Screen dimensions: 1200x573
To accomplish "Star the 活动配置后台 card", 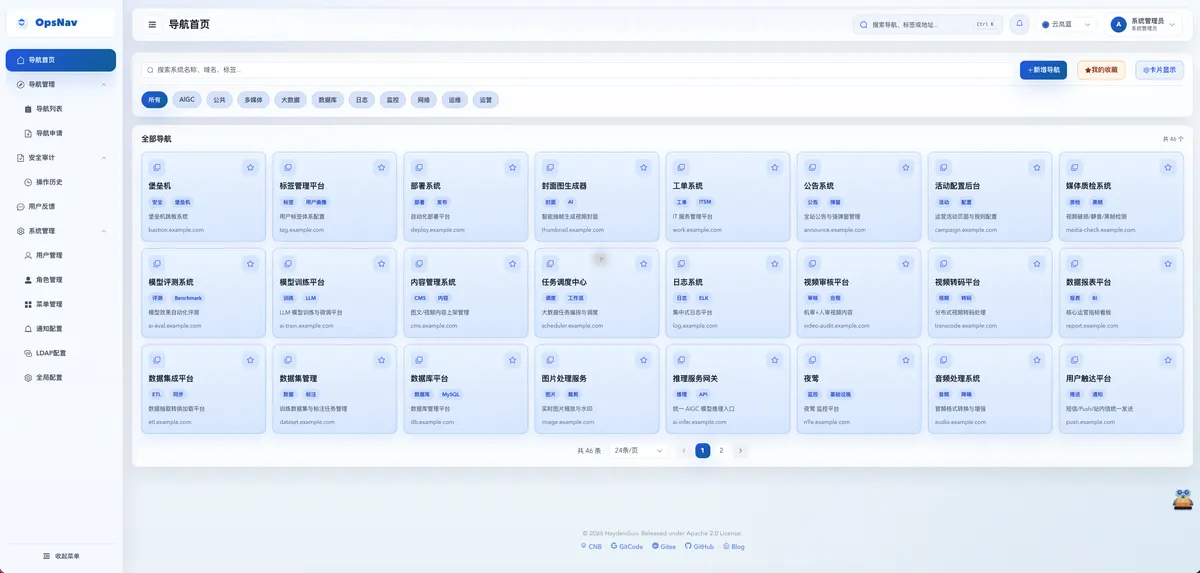I will [1036, 167].
